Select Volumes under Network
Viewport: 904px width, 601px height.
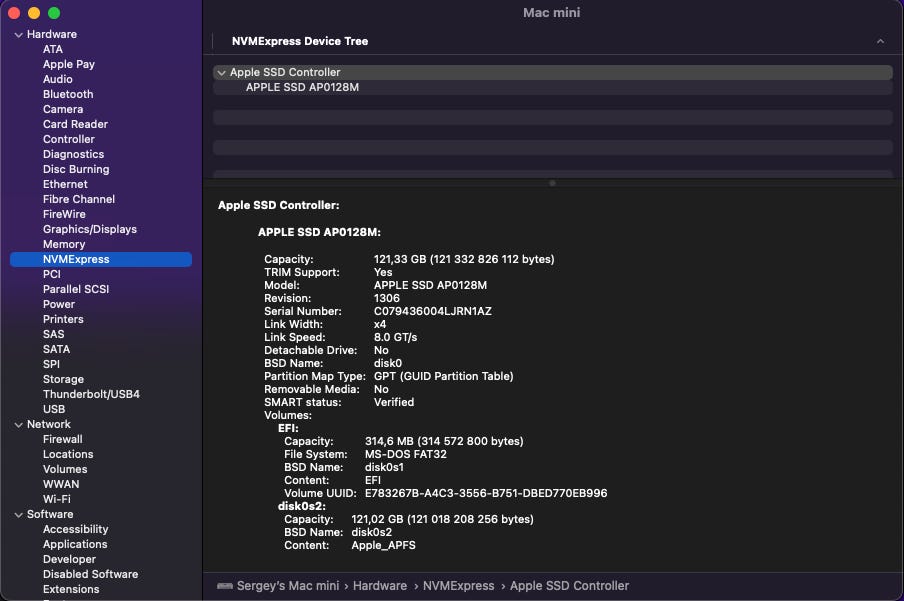65,469
